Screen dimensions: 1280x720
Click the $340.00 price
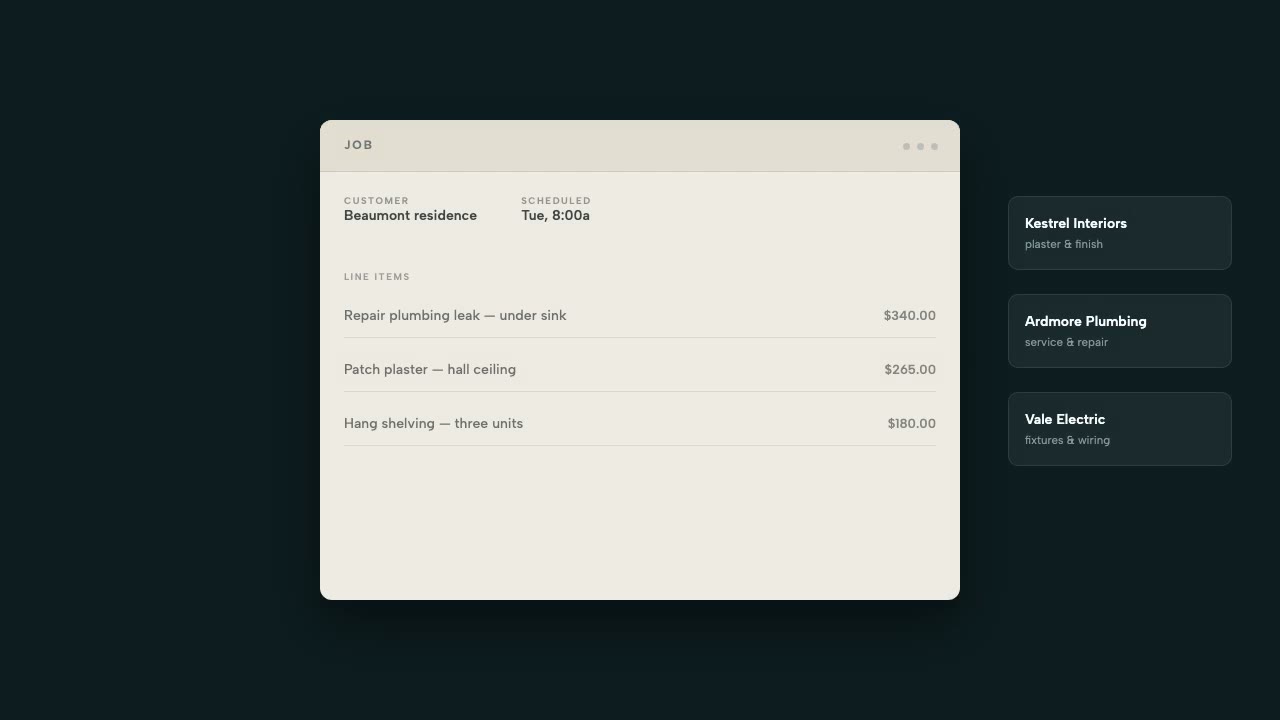(x=910, y=315)
